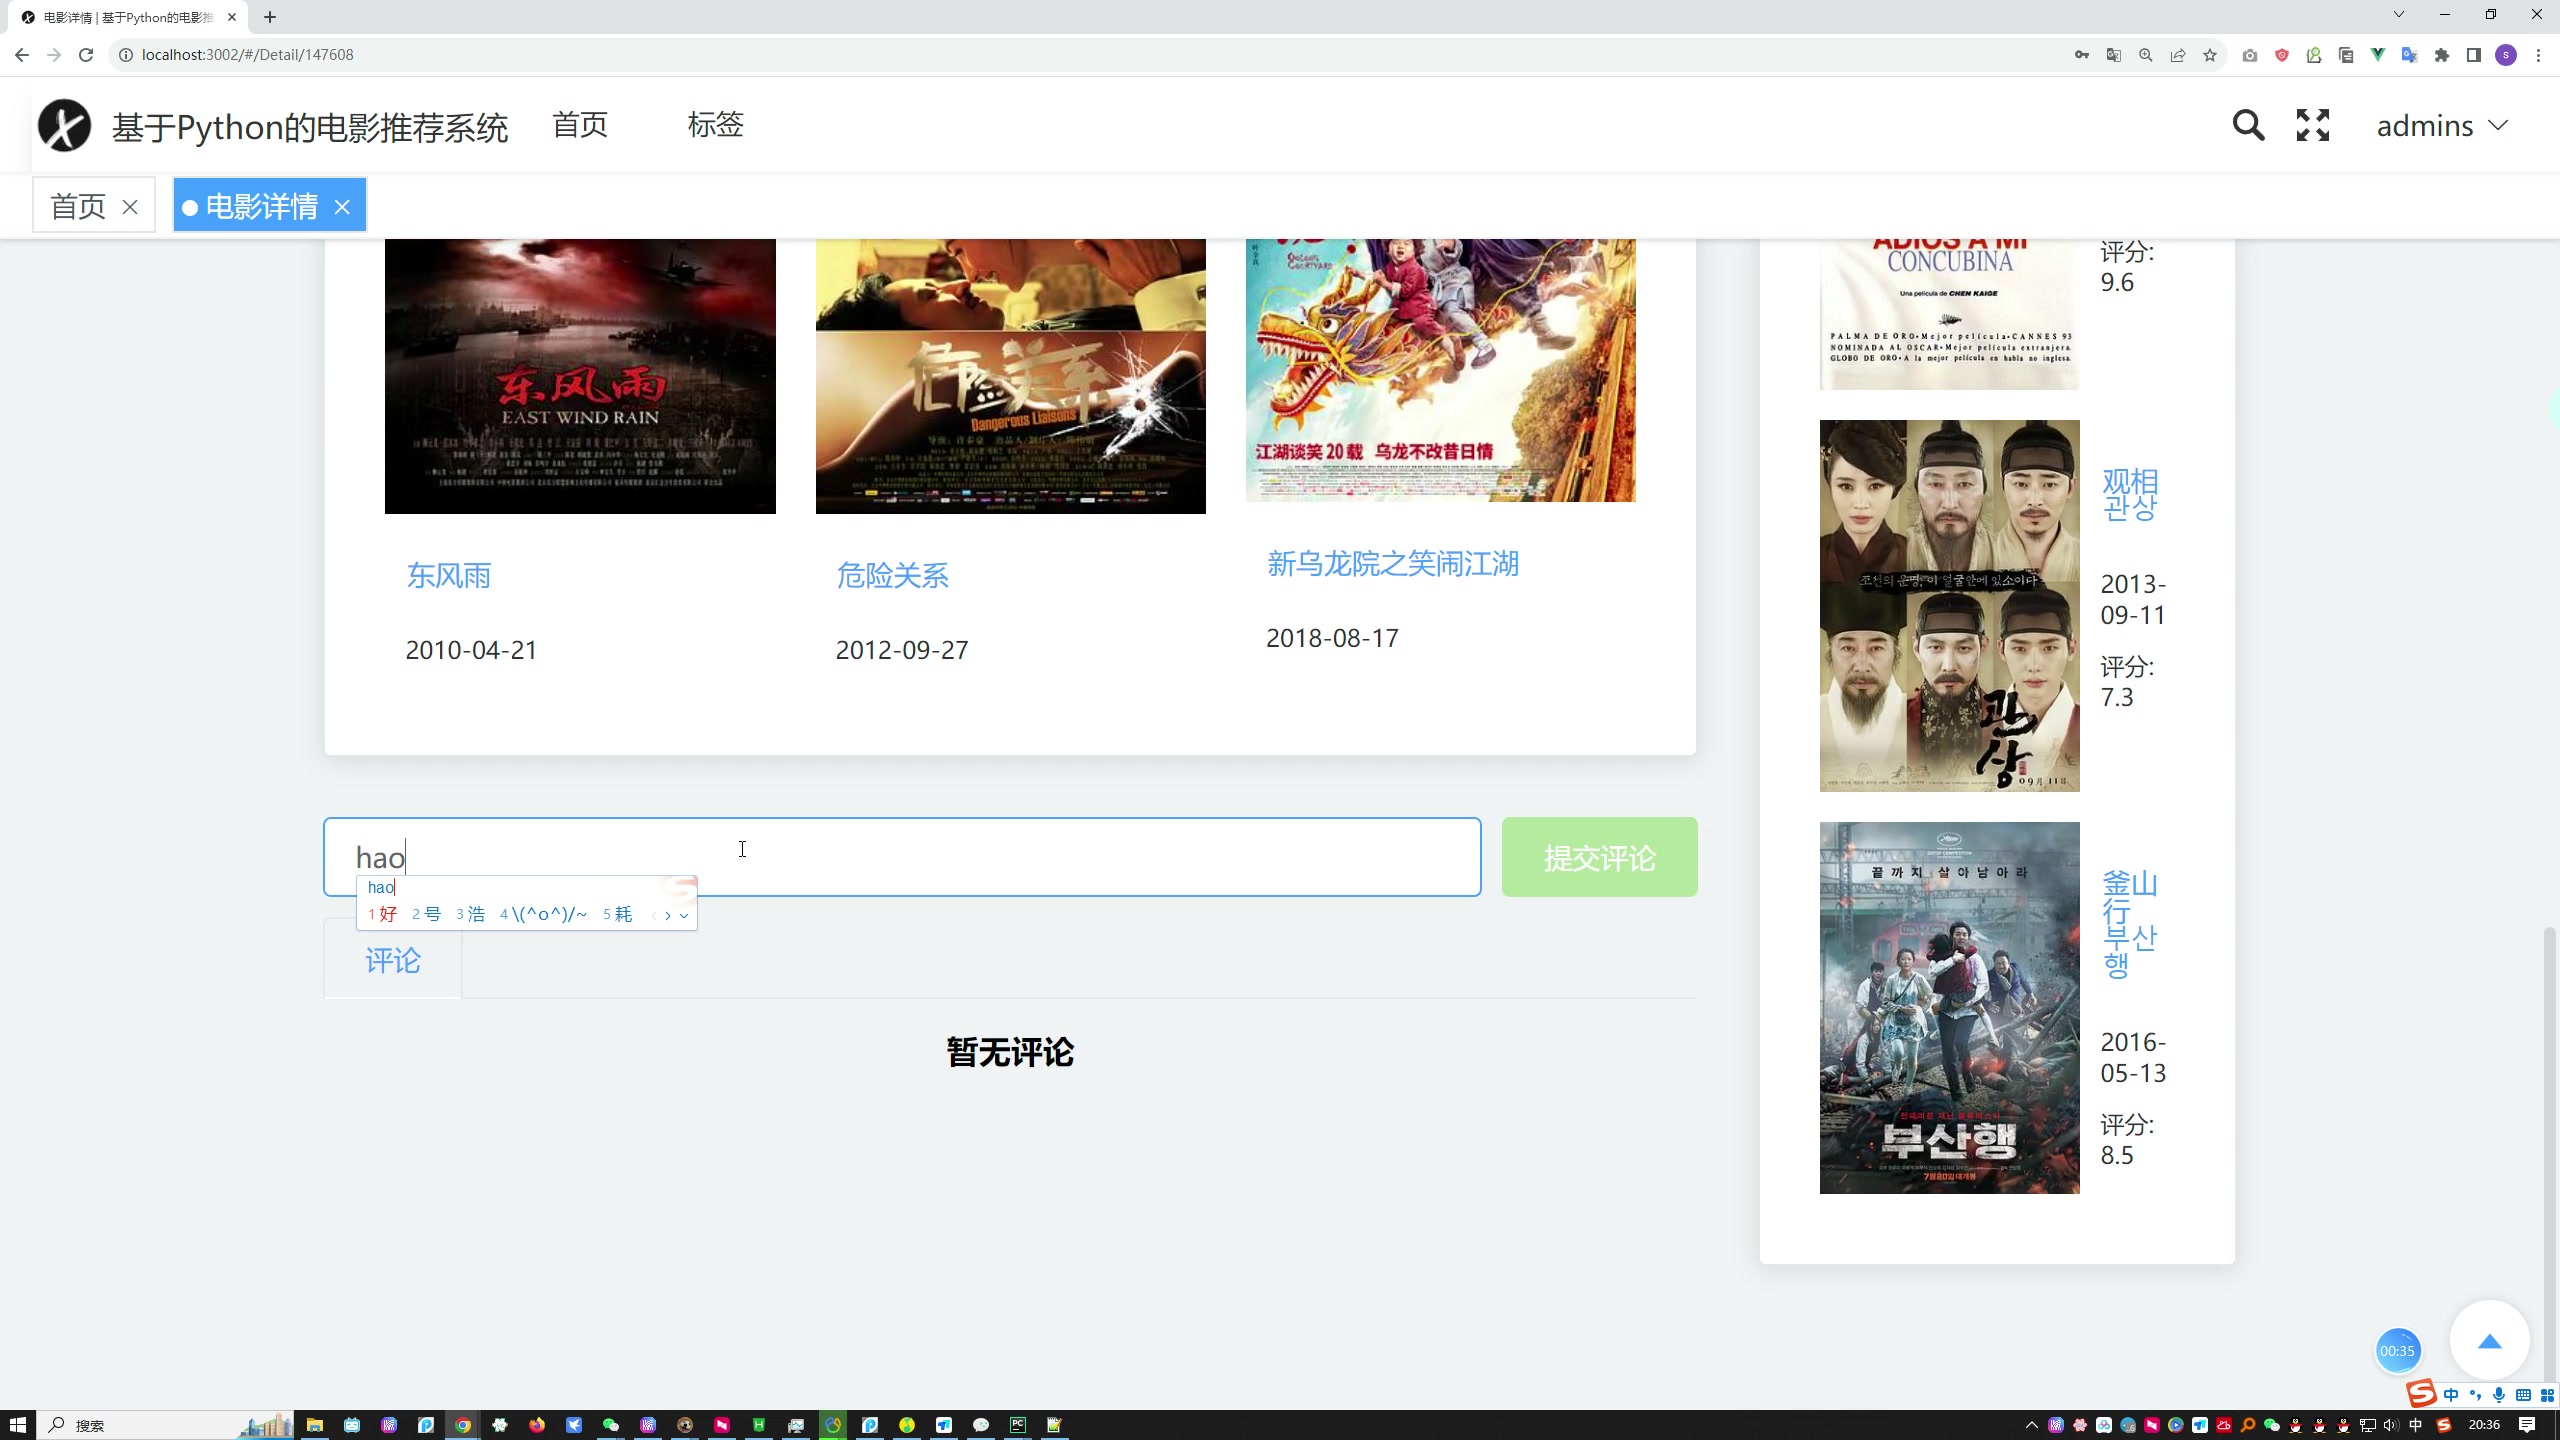Viewport: 2560px width, 1440px height.
Task: Pick IME candidate 5 耗
Action: 617,914
